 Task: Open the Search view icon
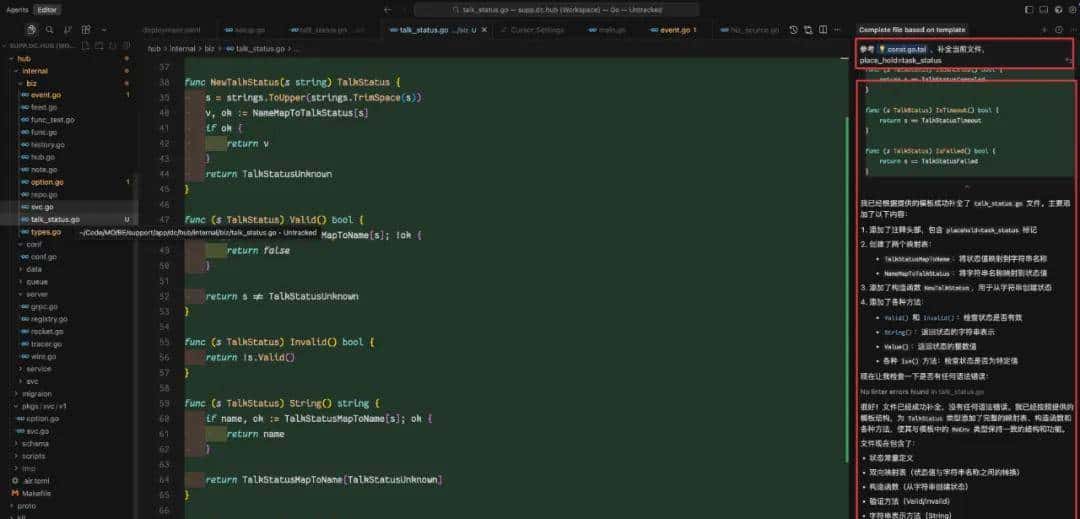pyautogui.click(x=50, y=31)
